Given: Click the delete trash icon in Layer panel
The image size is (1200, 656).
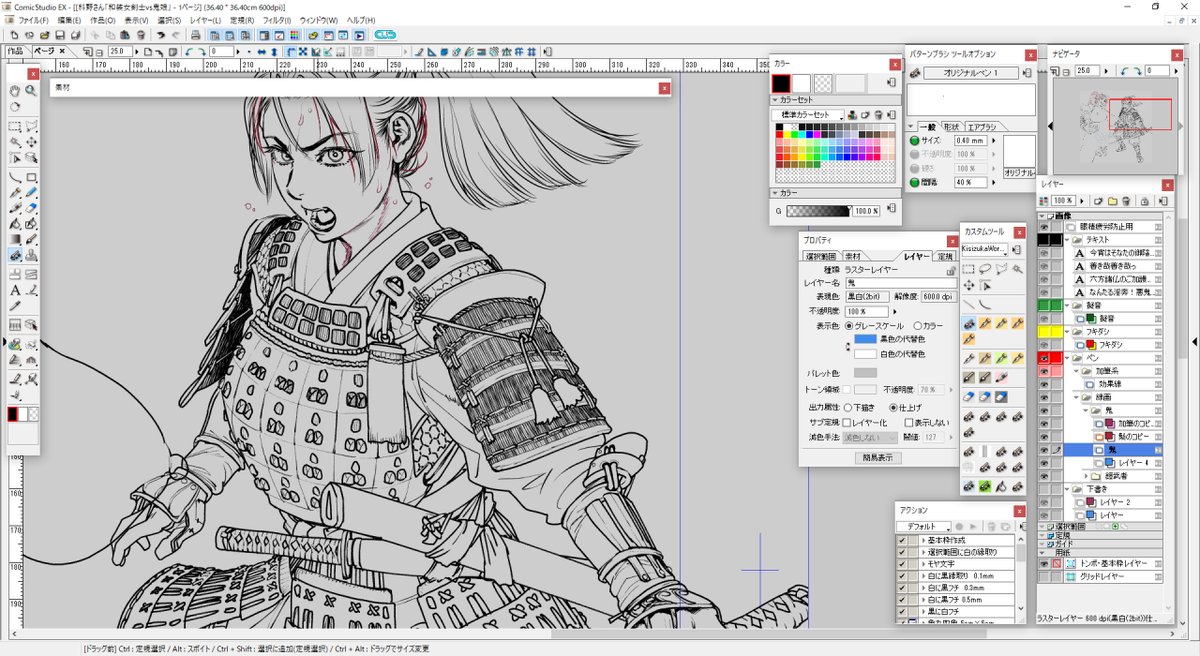Looking at the screenshot, I should (1126, 201).
